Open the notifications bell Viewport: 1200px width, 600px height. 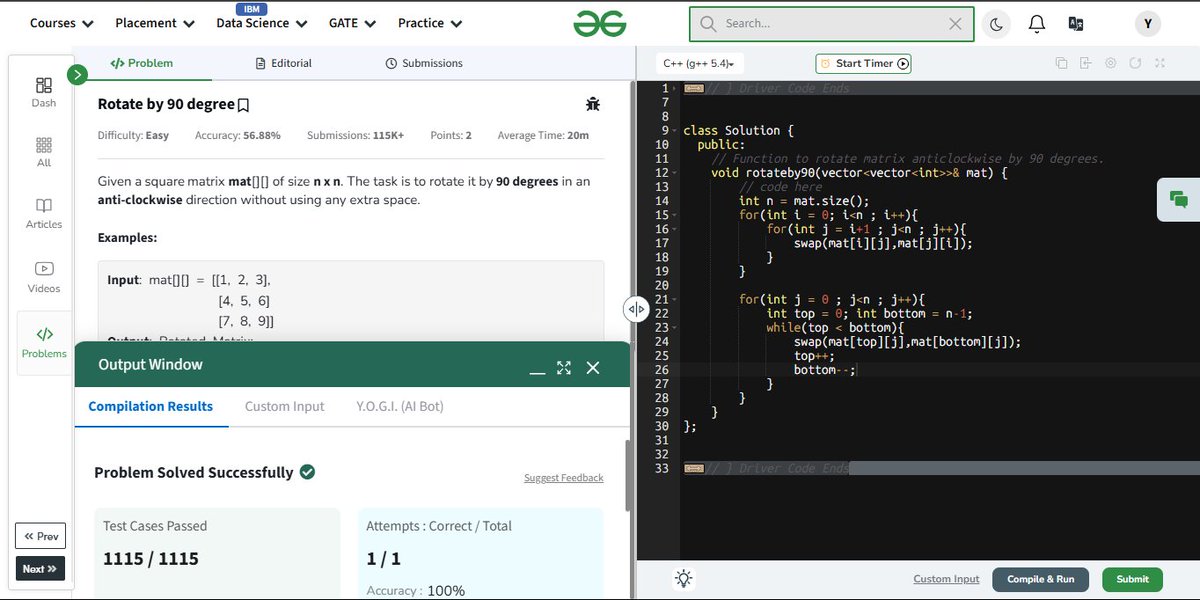pos(1037,23)
